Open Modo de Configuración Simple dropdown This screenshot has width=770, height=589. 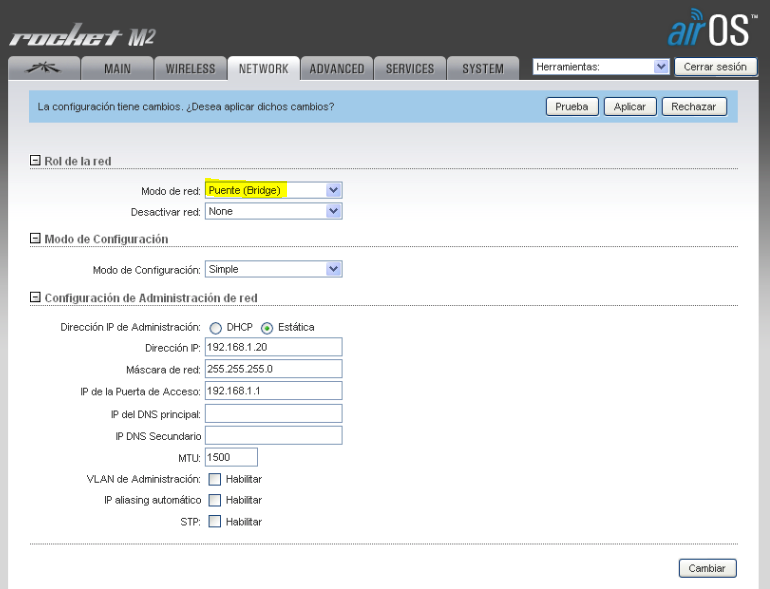(x=274, y=269)
